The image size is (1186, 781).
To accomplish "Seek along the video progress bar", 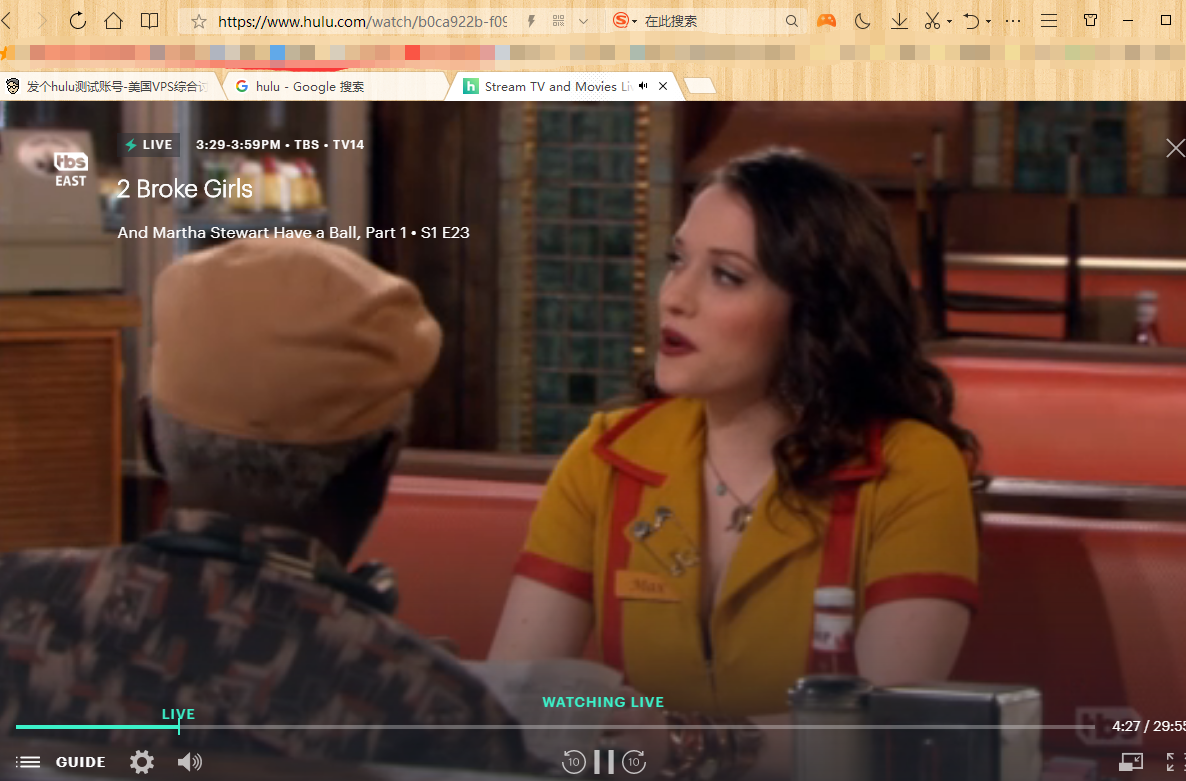I will (555, 727).
